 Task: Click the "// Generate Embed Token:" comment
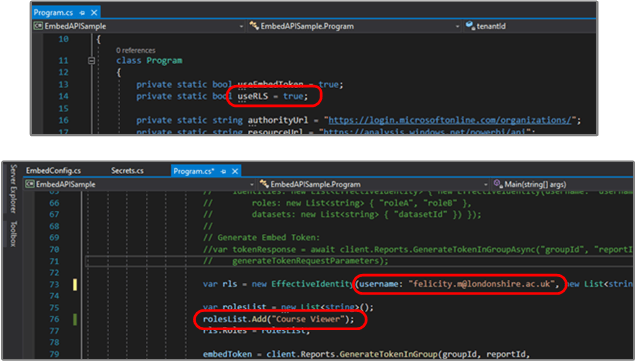(x=261, y=238)
